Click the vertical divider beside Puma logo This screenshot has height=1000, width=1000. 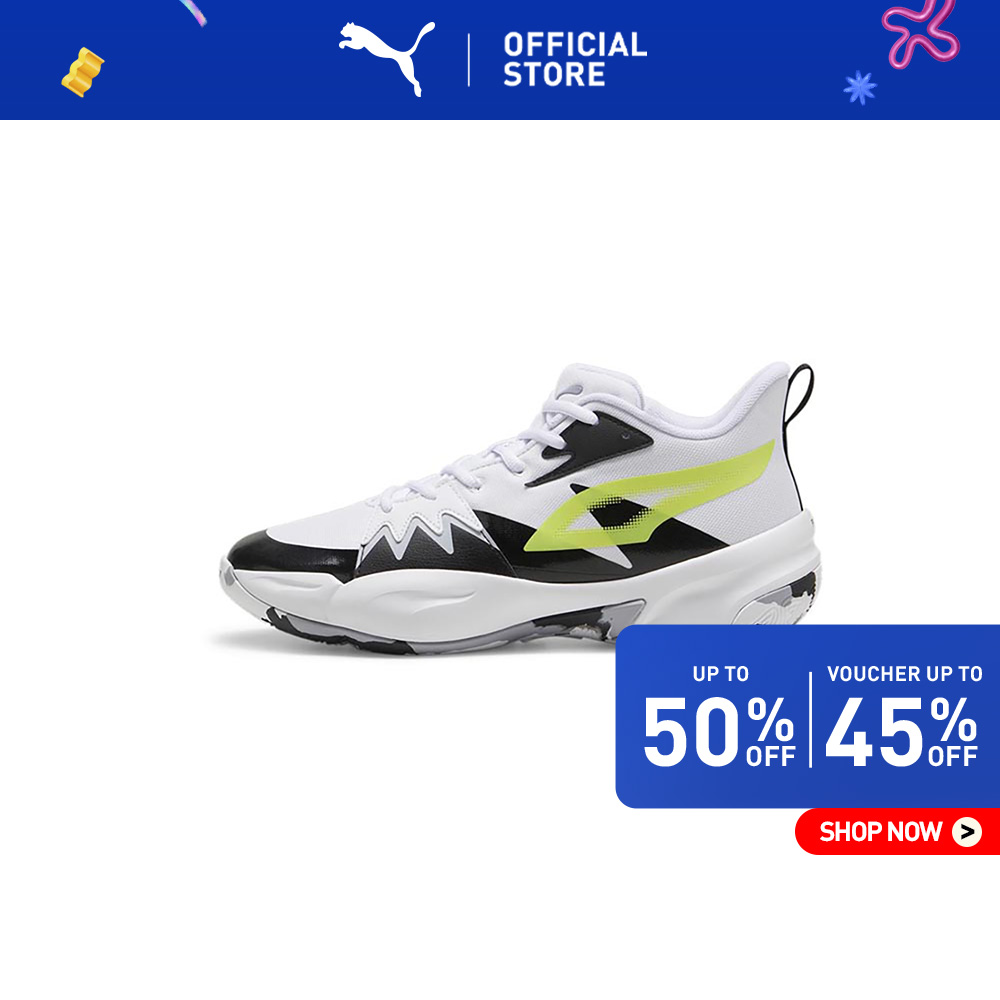click(x=469, y=60)
